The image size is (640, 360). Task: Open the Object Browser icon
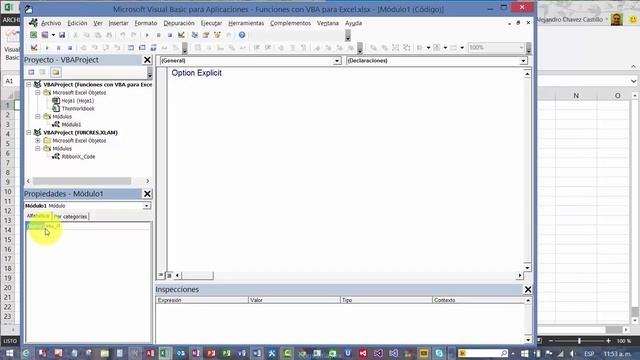(x=218, y=35)
